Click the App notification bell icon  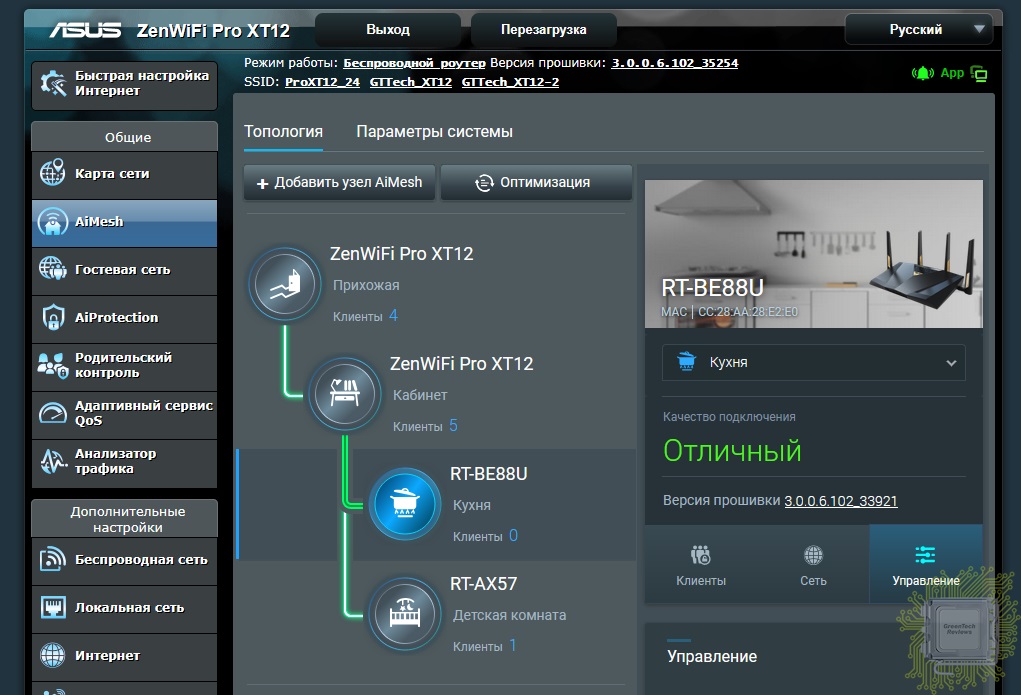pos(922,73)
